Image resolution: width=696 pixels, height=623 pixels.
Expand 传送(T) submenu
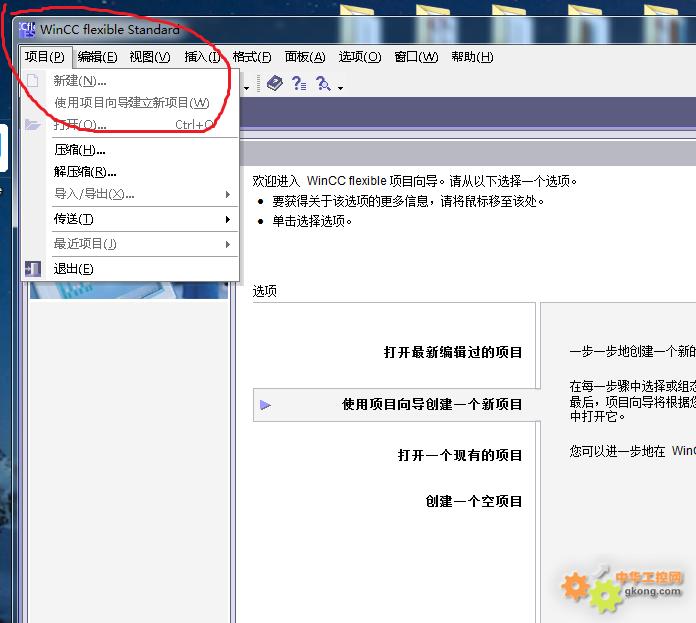(130, 219)
